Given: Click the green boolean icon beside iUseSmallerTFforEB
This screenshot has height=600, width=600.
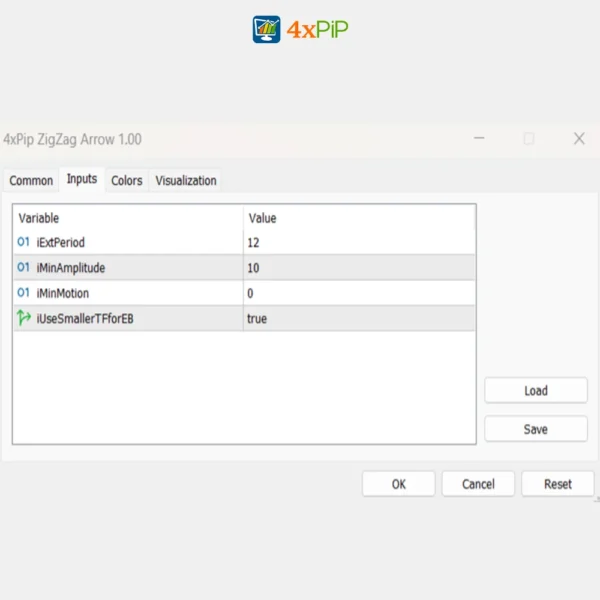Looking at the screenshot, I should coord(24,319).
